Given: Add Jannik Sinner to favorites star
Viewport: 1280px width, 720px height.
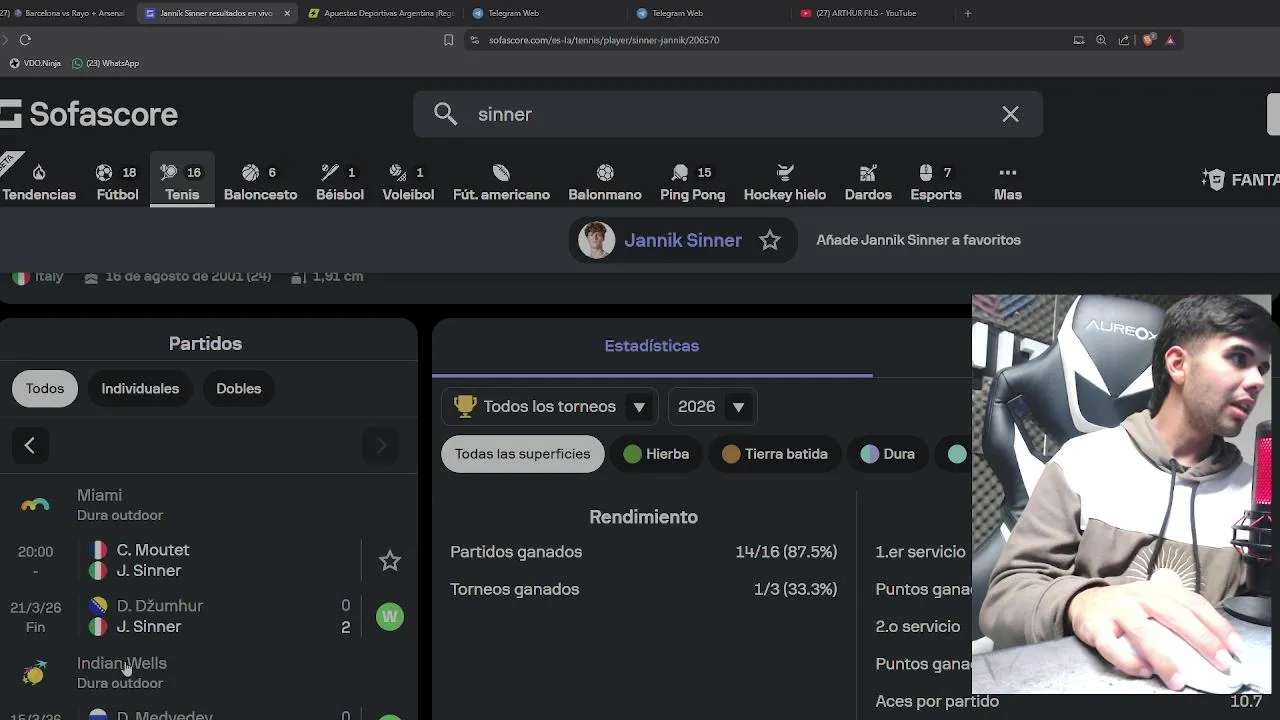Looking at the screenshot, I should [x=770, y=240].
